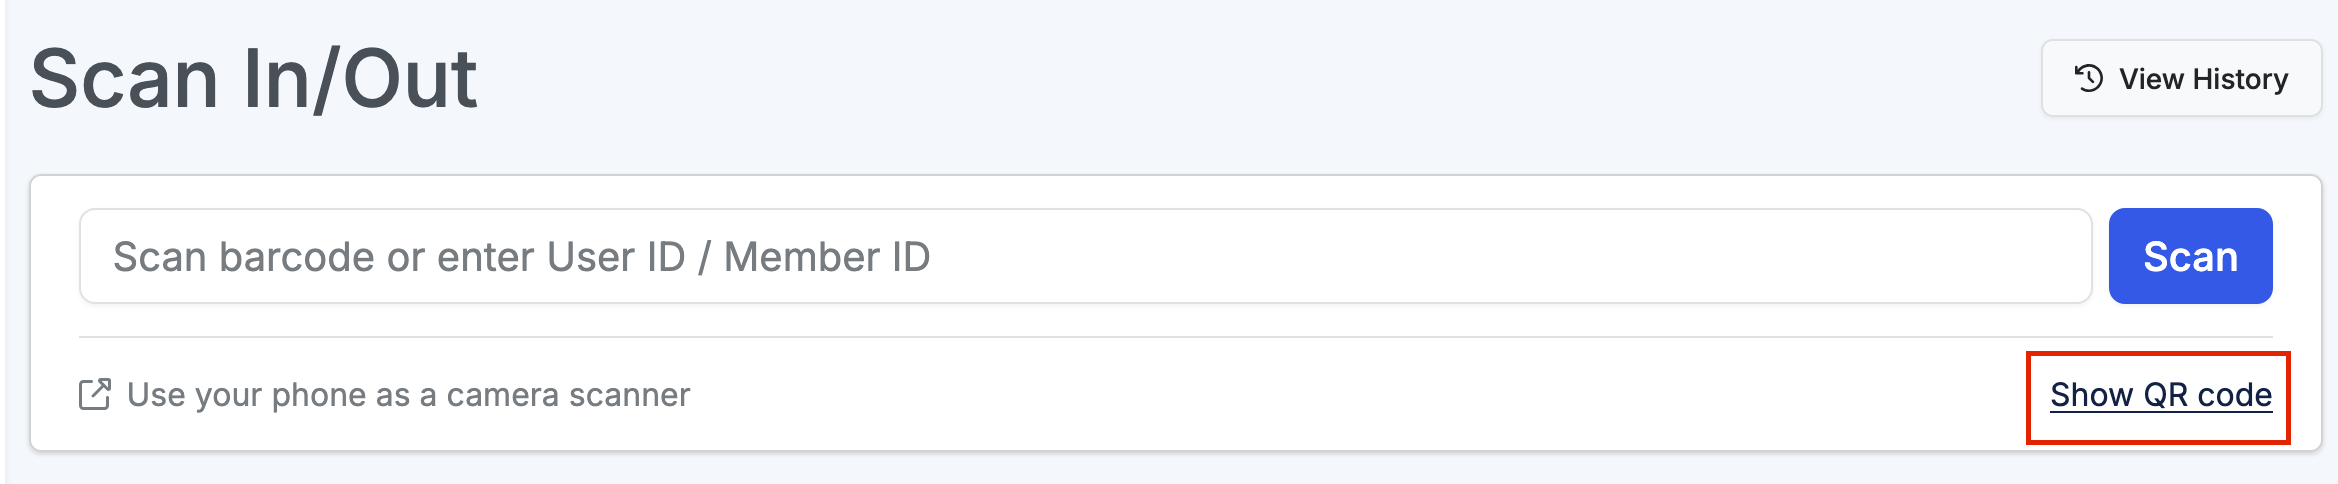The width and height of the screenshot is (2338, 484).
Task: Click the icon inside View History button
Action: (x=2089, y=78)
